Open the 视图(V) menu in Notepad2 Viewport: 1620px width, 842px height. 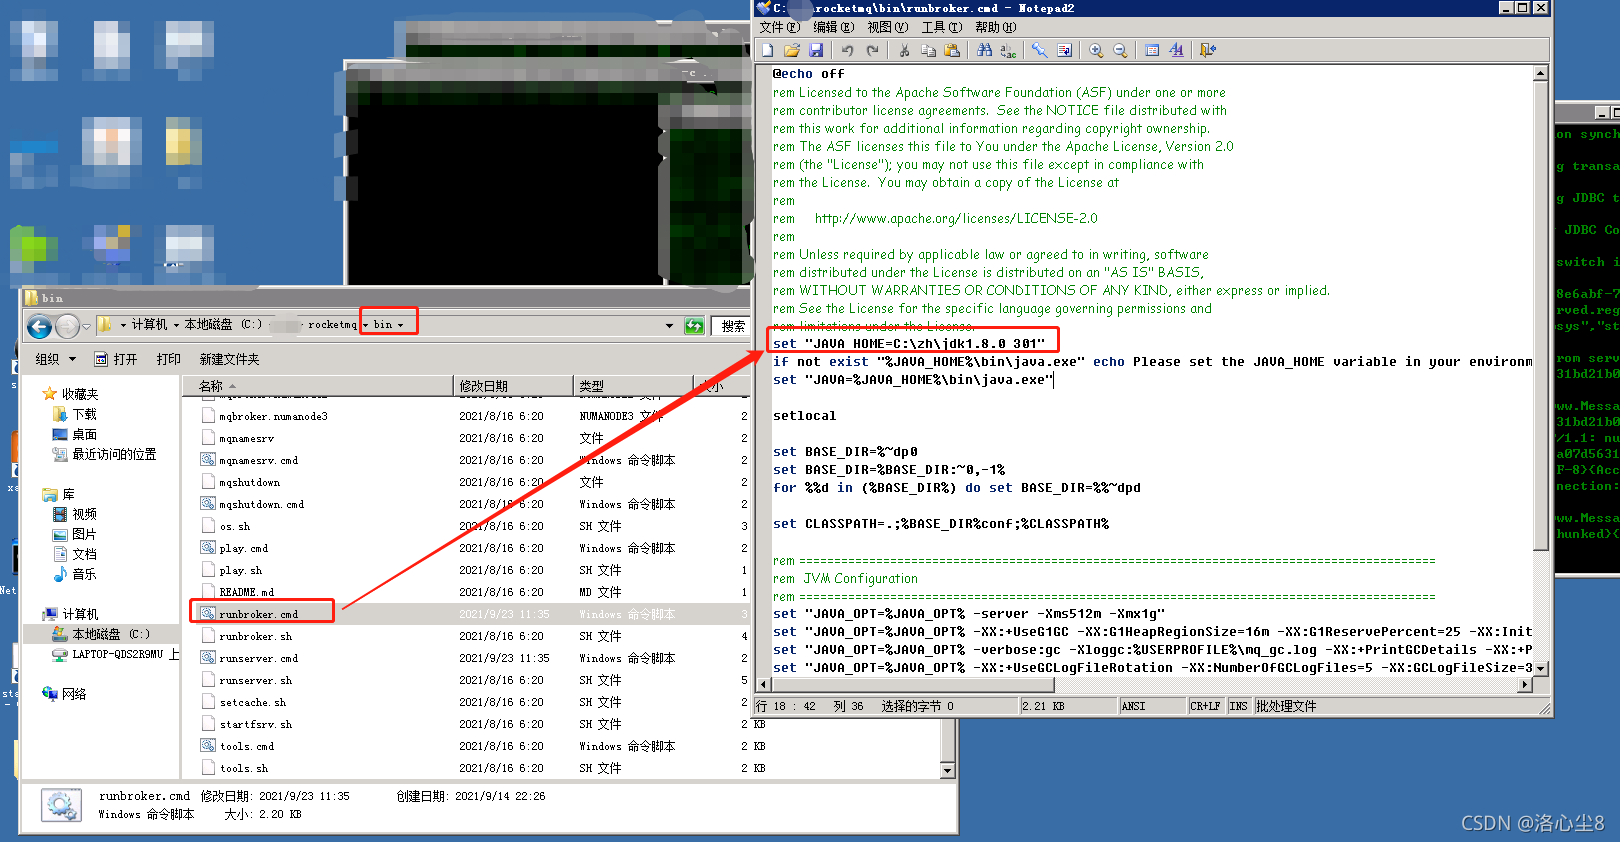pyautogui.click(x=888, y=27)
